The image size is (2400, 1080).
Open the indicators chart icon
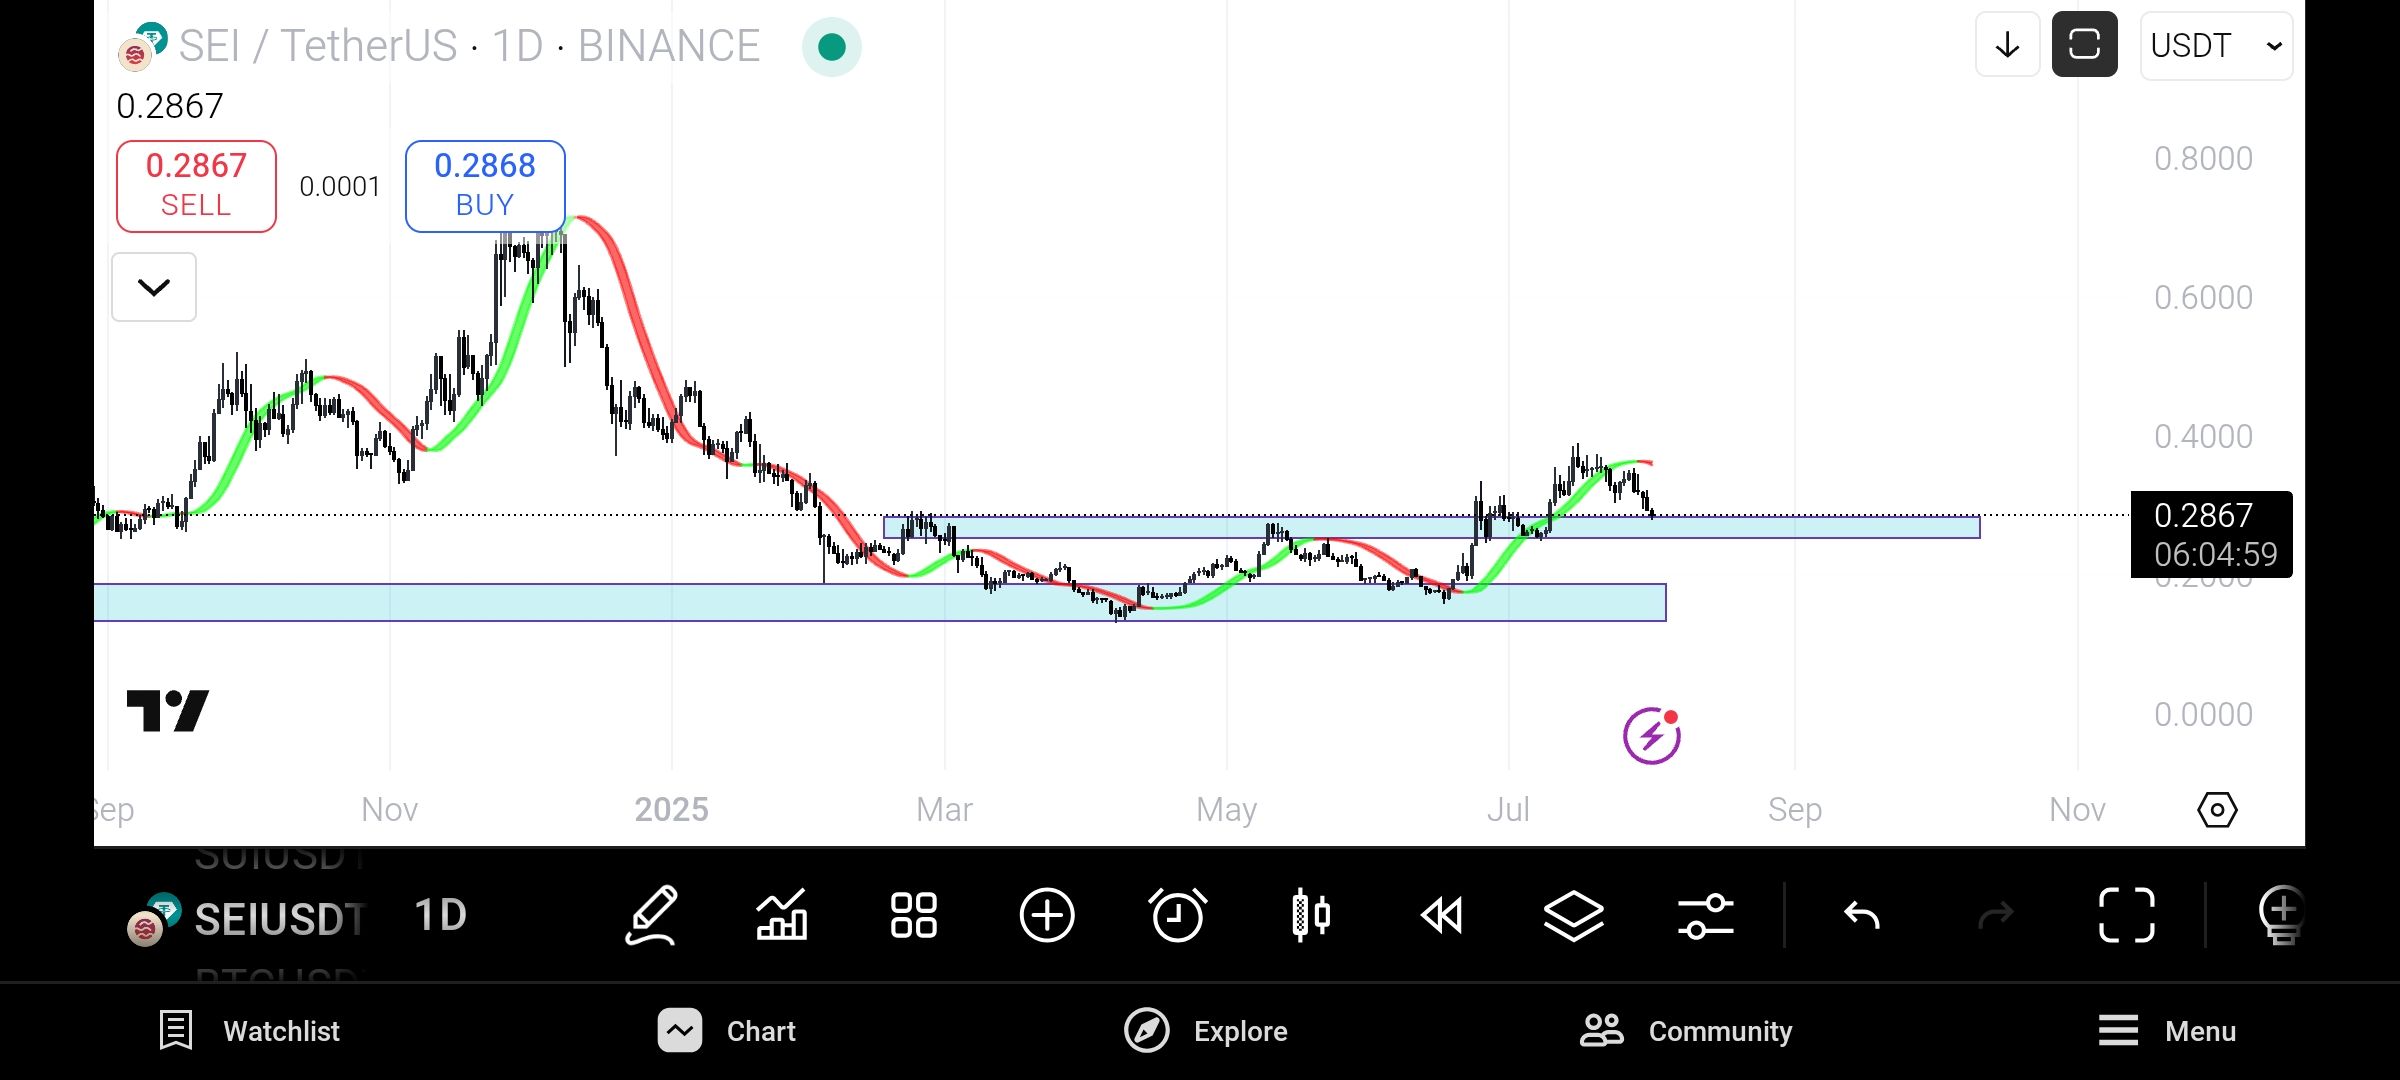[782, 915]
